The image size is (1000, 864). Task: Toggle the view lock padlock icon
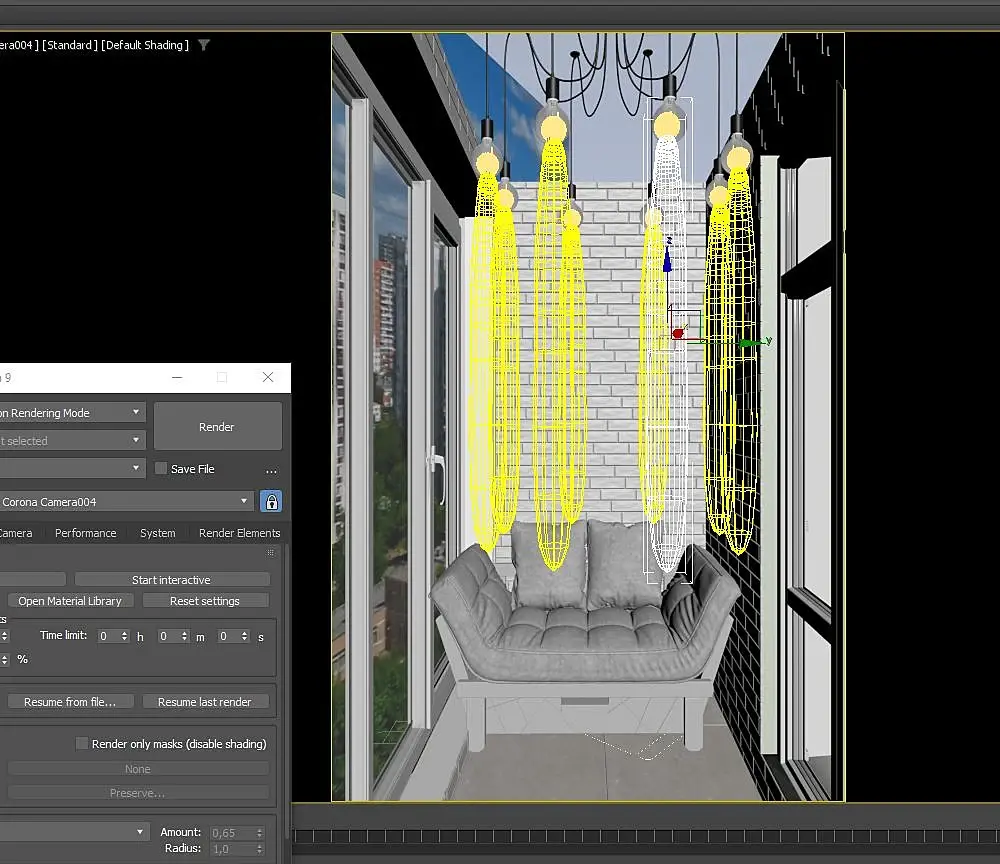[271, 502]
